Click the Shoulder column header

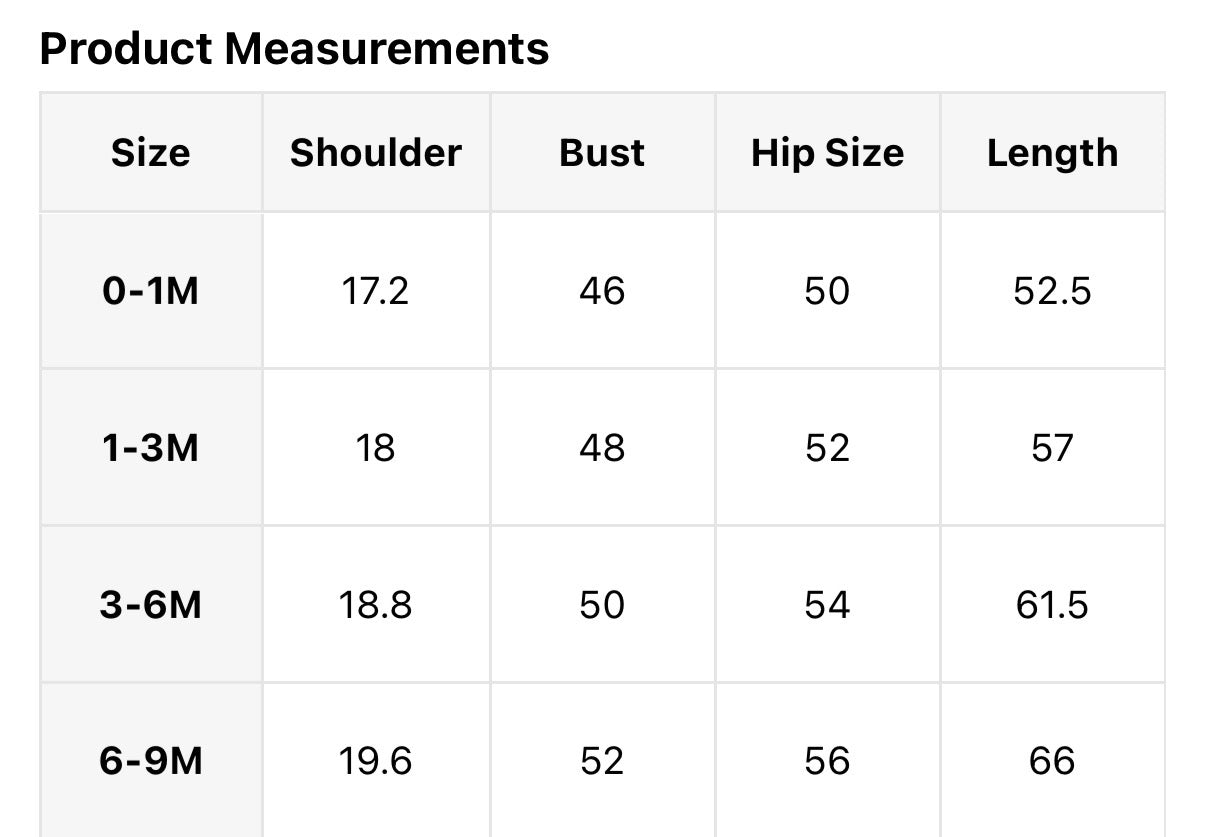coord(375,153)
